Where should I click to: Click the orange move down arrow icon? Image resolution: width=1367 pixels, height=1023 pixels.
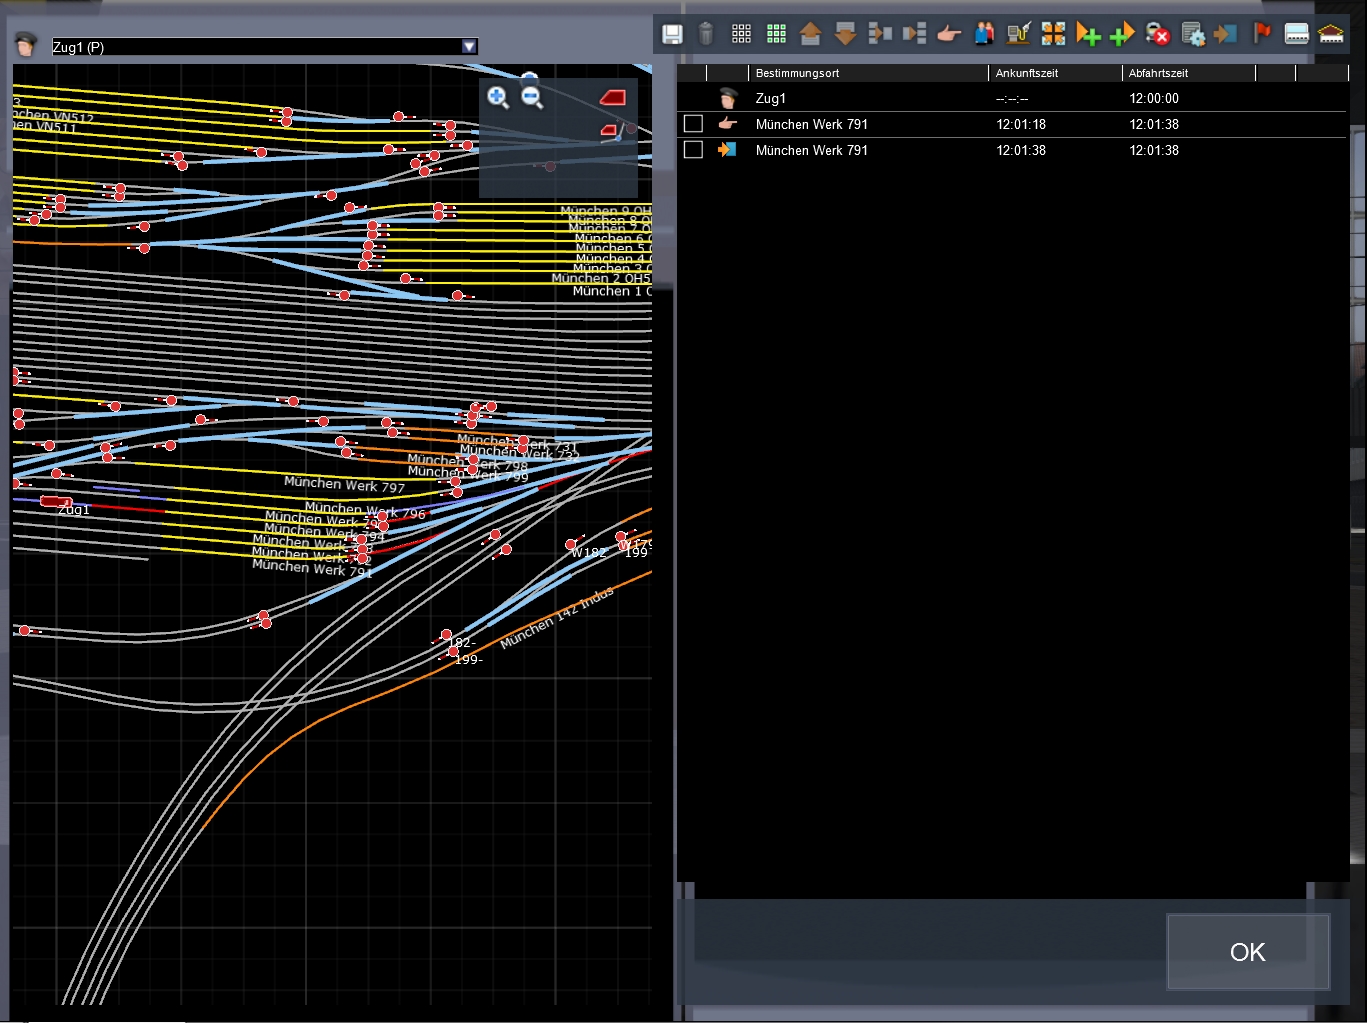click(x=845, y=35)
